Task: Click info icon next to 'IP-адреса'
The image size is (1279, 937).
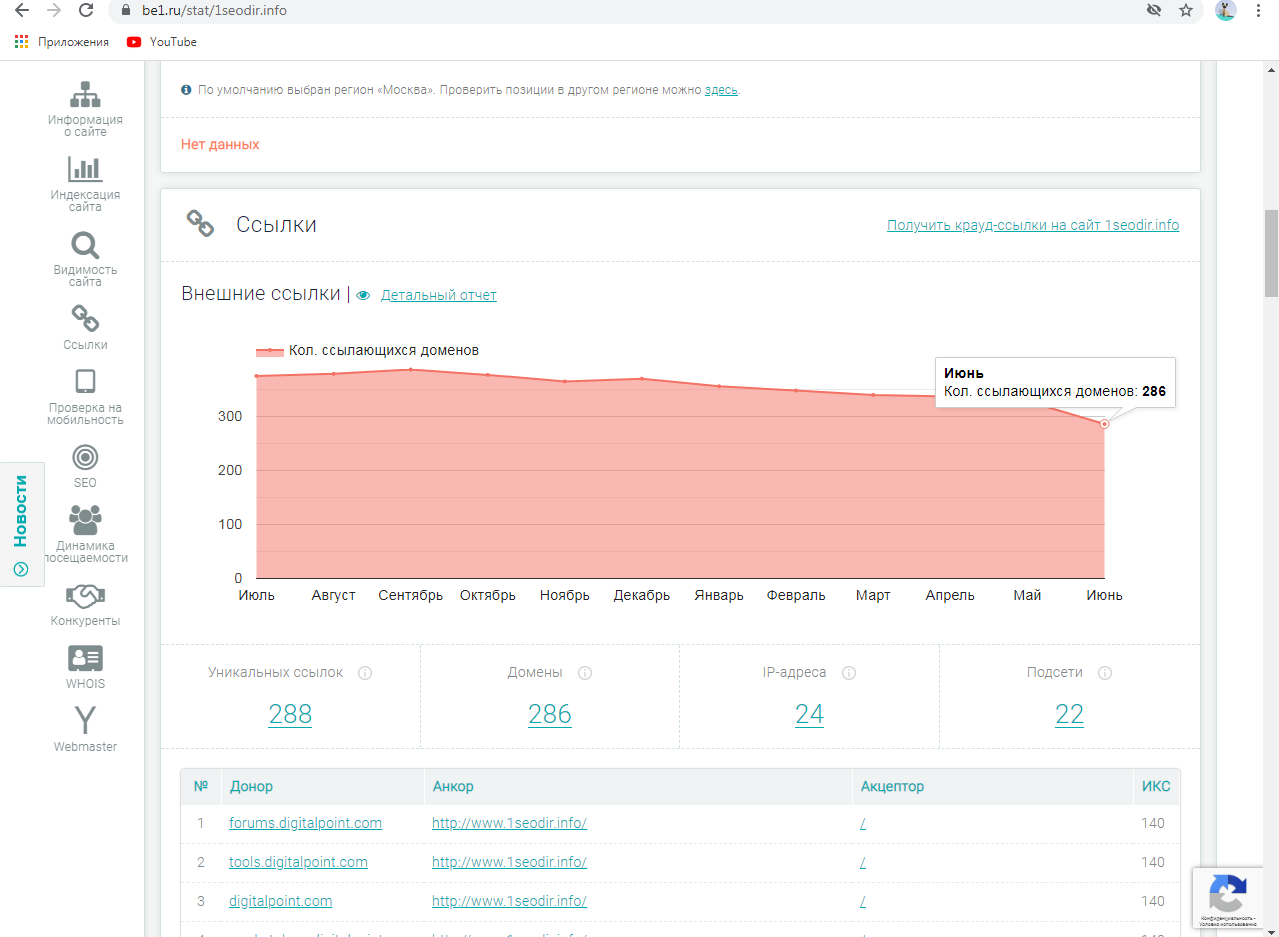Action: point(849,673)
